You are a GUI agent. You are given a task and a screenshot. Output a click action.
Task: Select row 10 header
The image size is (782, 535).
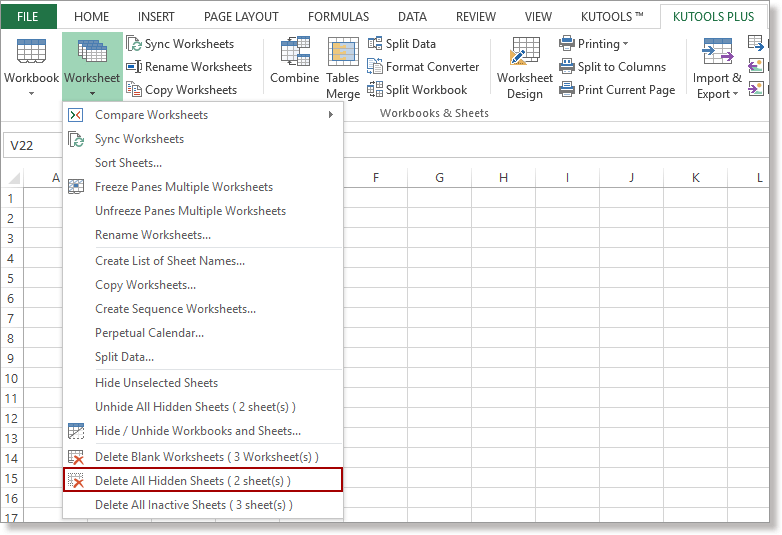[x=11, y=379]
